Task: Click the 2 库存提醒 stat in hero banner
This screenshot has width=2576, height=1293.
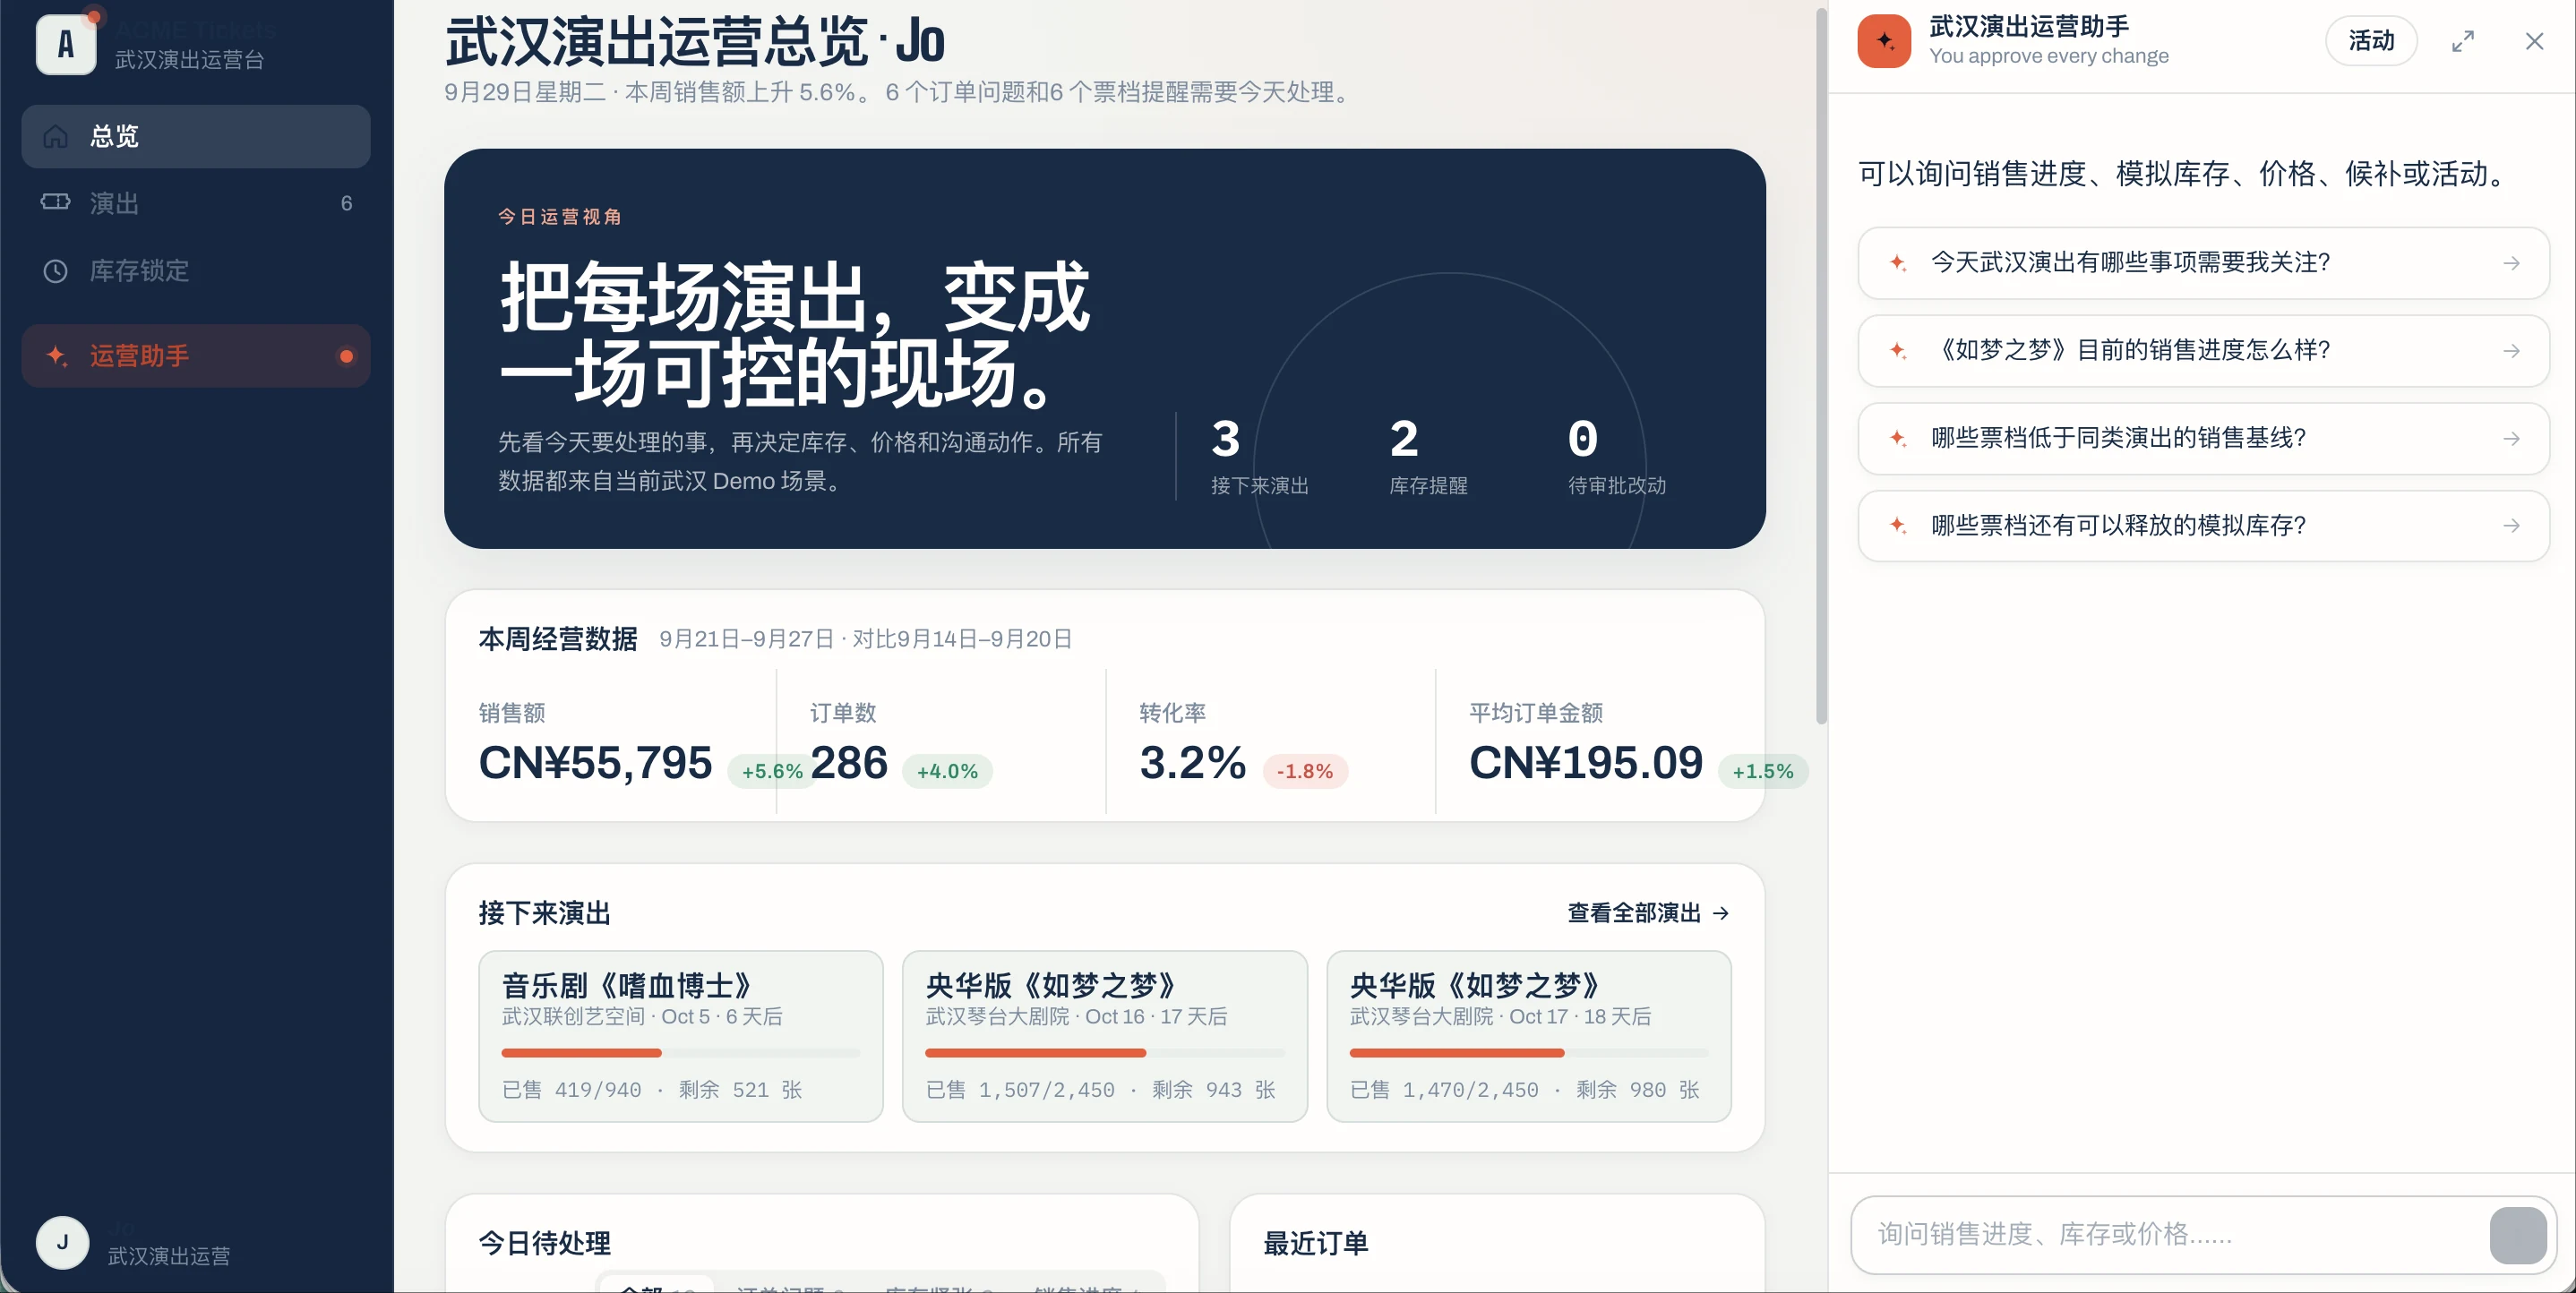Action: tap(1428, 456)
